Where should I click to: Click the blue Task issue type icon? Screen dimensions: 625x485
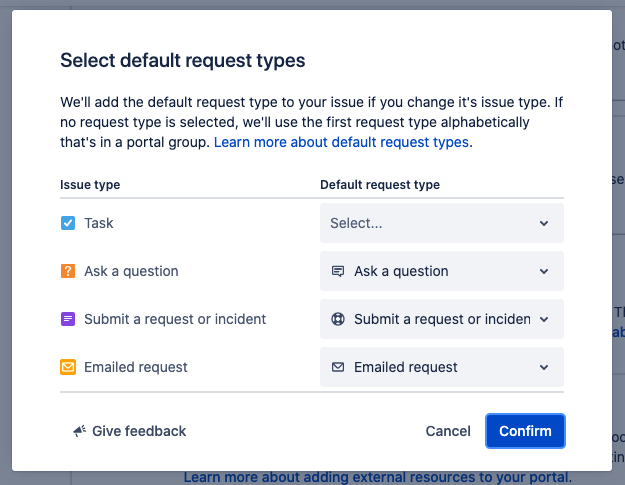[68, 223]
